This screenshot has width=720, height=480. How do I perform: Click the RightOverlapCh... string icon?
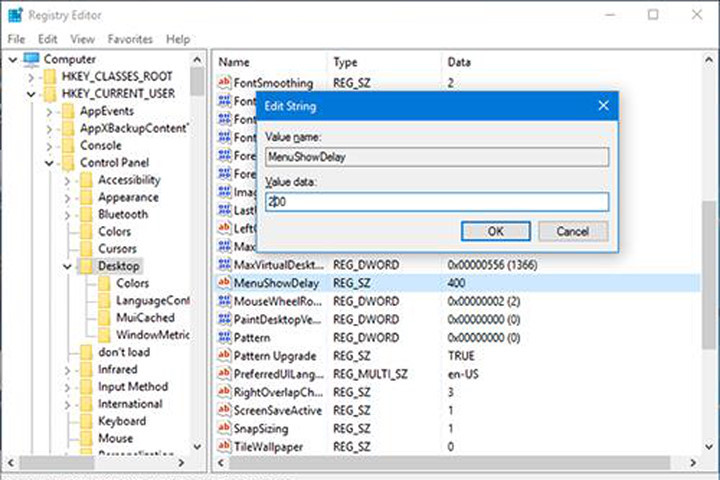pyautogui.click(x=224, y=392)
